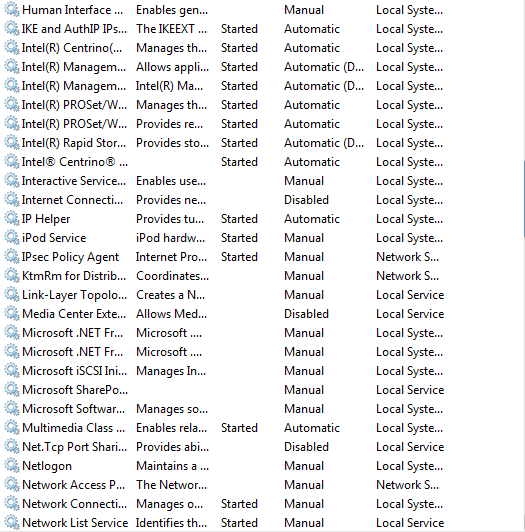Select the IP Helper service name
The height and width of the screenshot is (532, 525).
46,219
